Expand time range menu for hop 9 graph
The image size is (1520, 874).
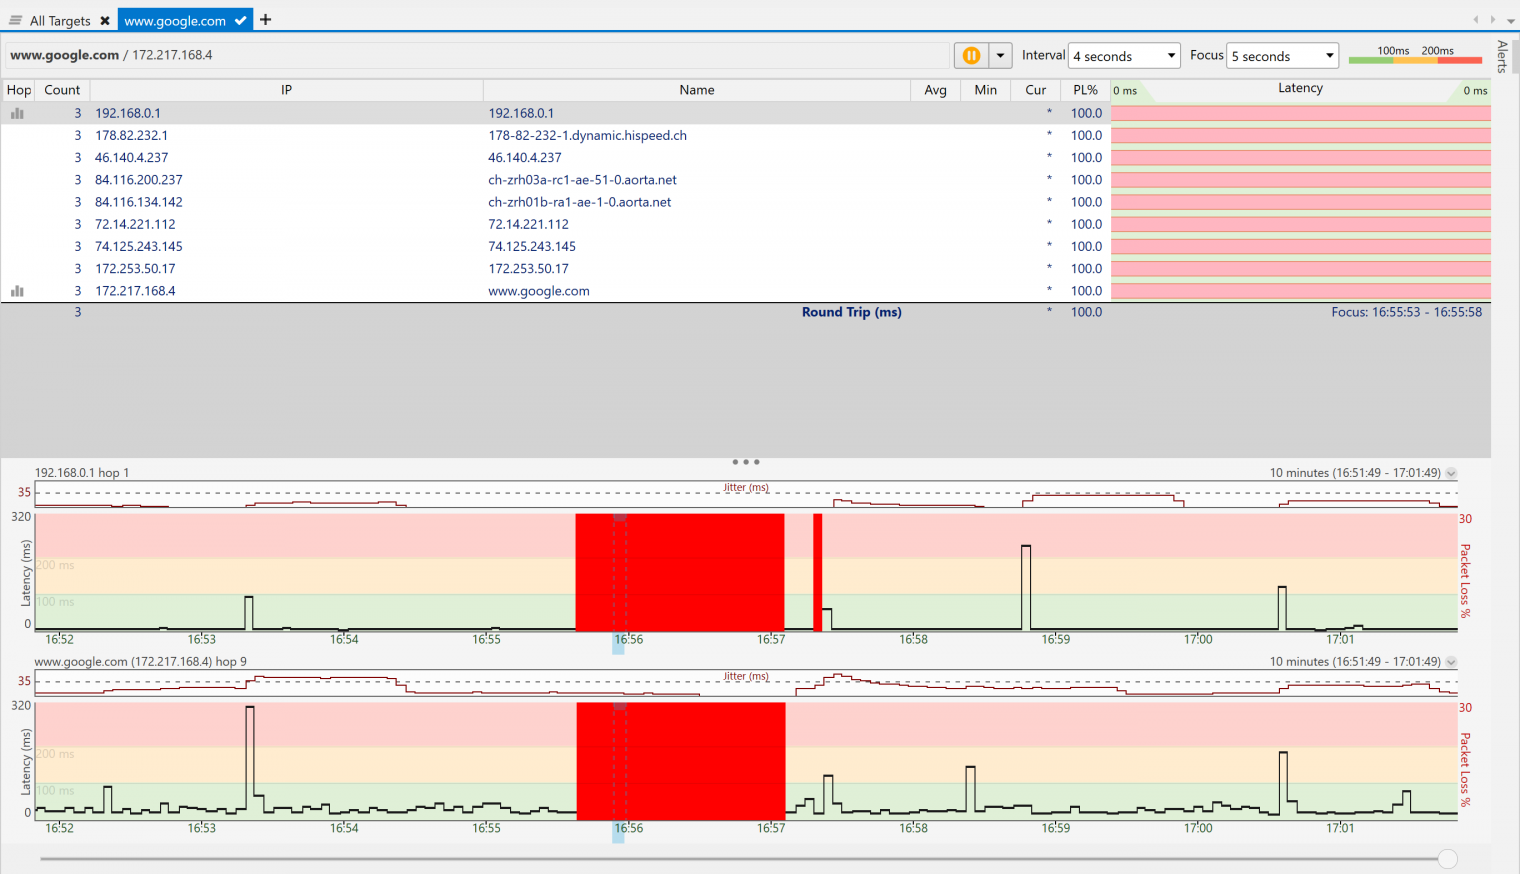tap(1451, 662)
